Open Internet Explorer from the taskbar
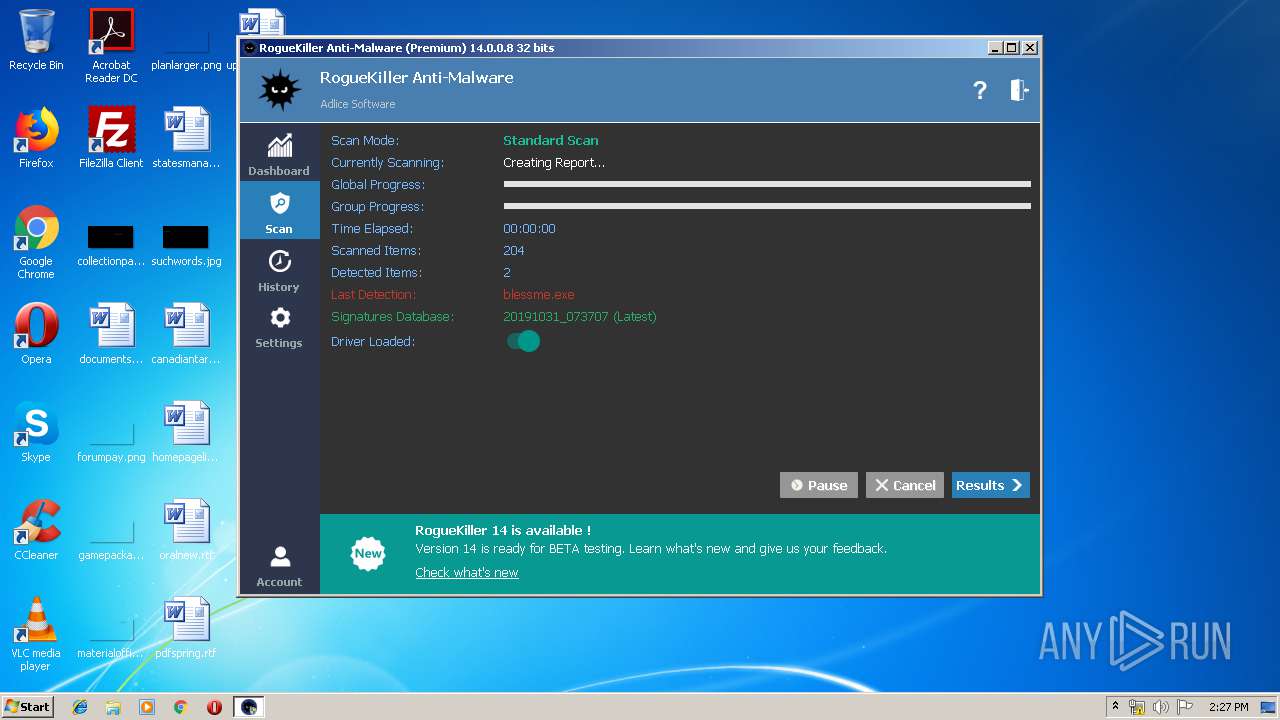 point(80,707)
